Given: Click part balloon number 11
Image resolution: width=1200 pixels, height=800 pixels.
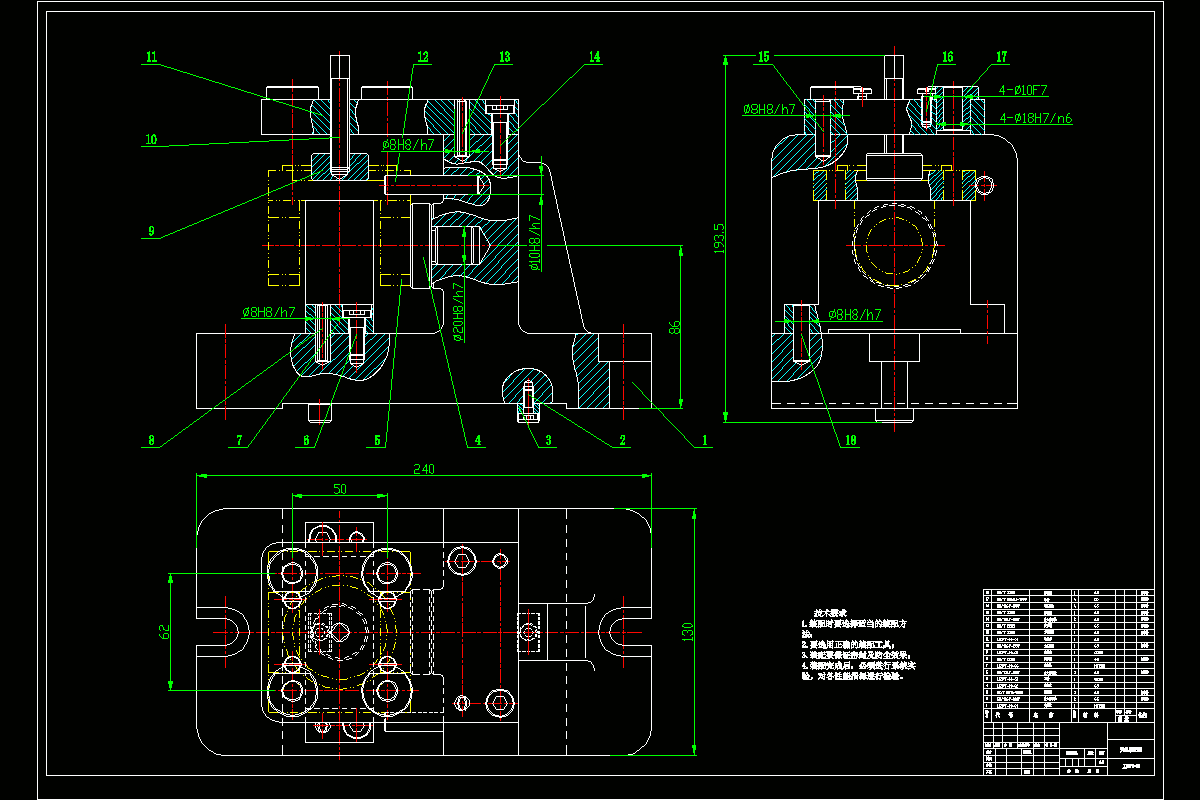Looking at the screenshot, I should 151,58.
